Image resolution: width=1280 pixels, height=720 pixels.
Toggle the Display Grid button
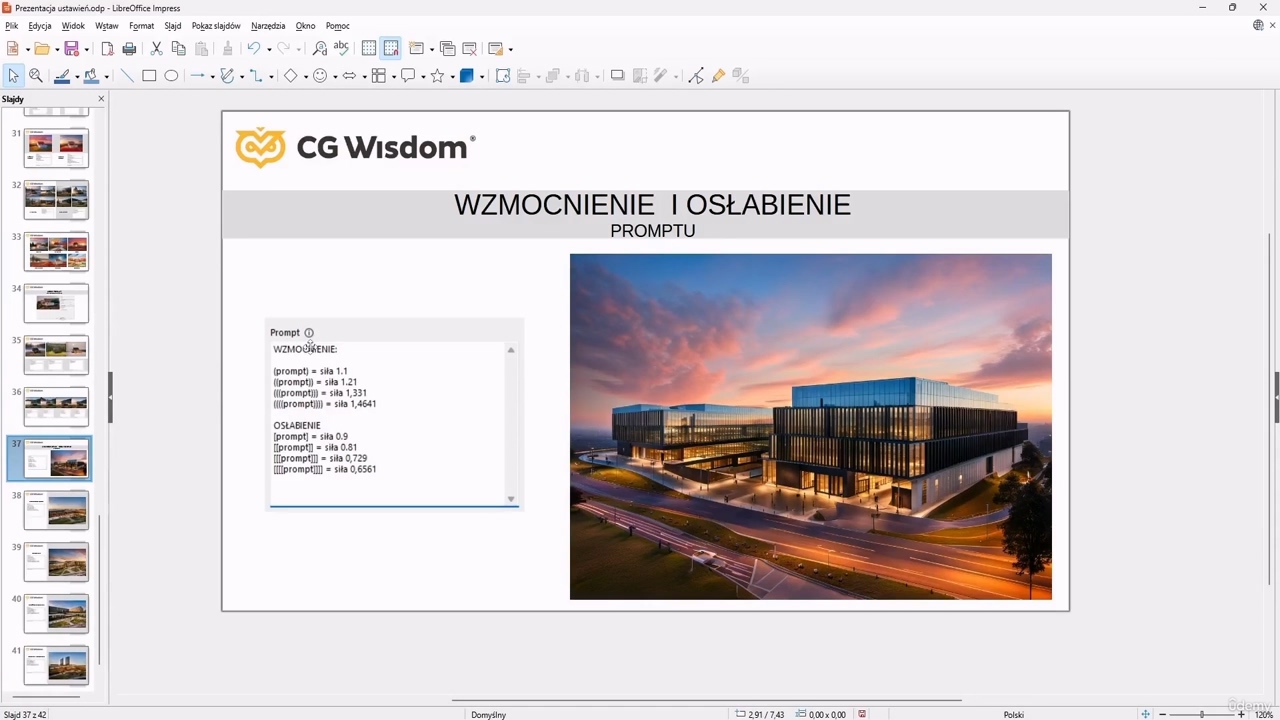click(369, 49)
